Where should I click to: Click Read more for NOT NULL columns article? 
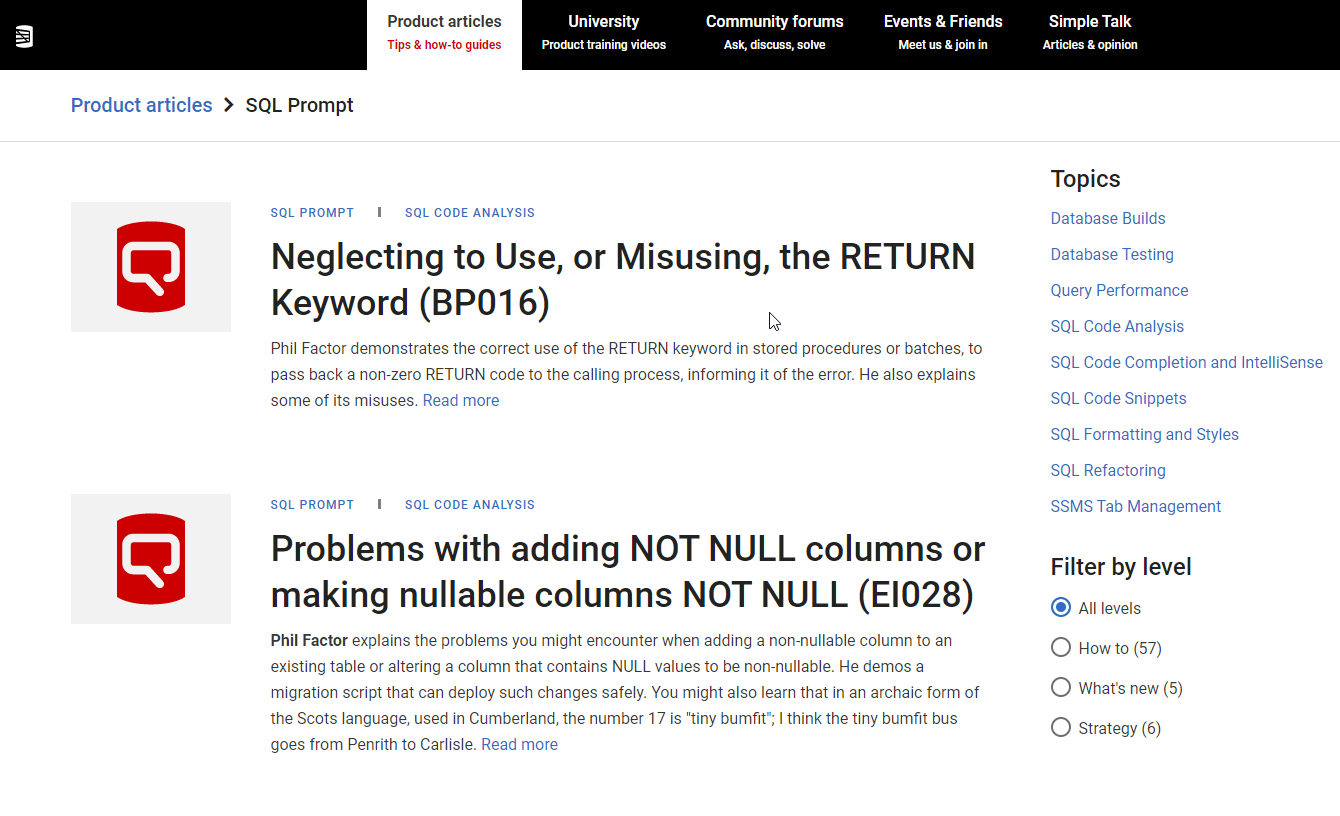[x=519, y=744]
